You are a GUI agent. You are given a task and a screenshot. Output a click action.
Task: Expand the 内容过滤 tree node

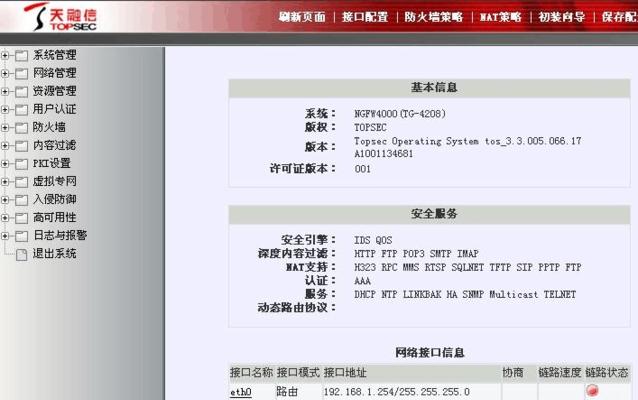[5, 145]
